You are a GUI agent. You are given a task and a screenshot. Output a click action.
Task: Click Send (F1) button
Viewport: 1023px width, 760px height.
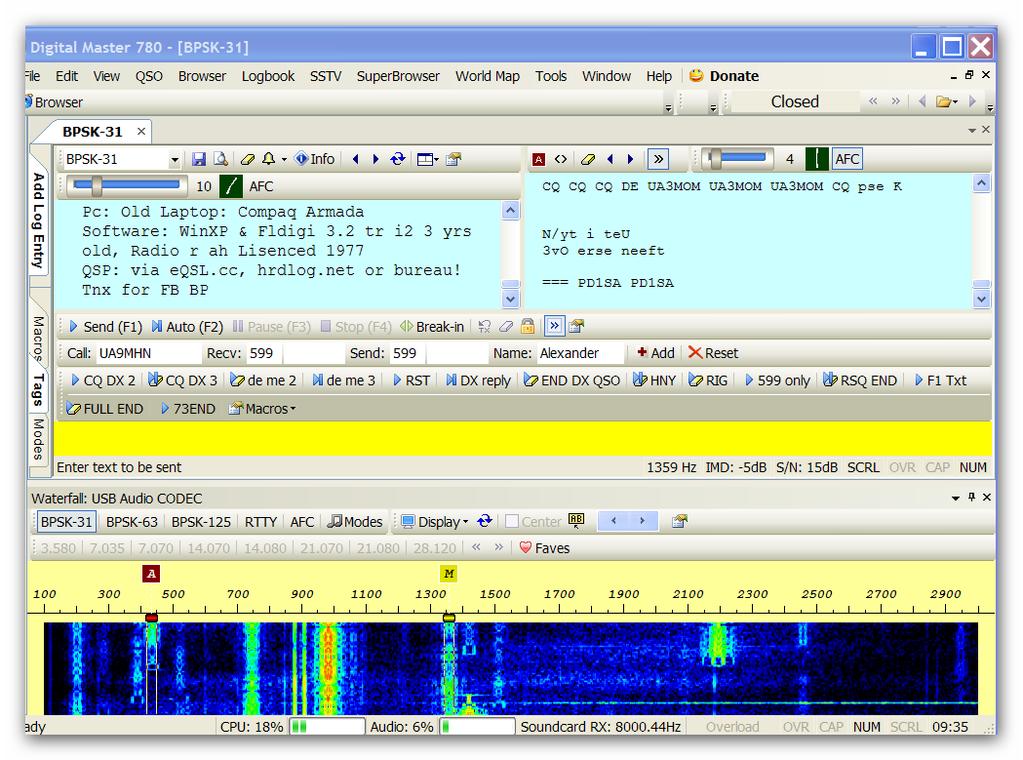[x=105, y=327]
